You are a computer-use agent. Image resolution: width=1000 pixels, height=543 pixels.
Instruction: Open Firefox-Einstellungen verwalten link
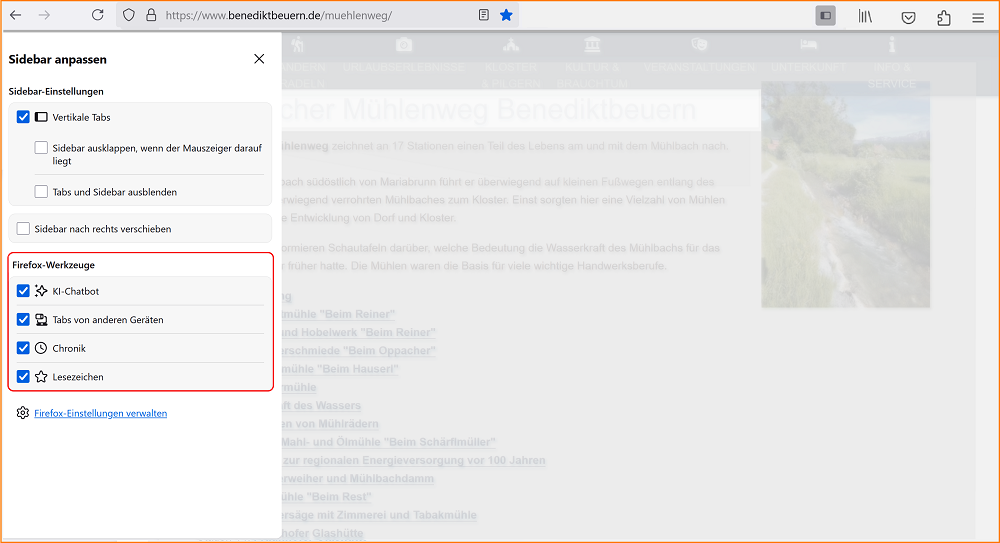click(x=101, y=413)
